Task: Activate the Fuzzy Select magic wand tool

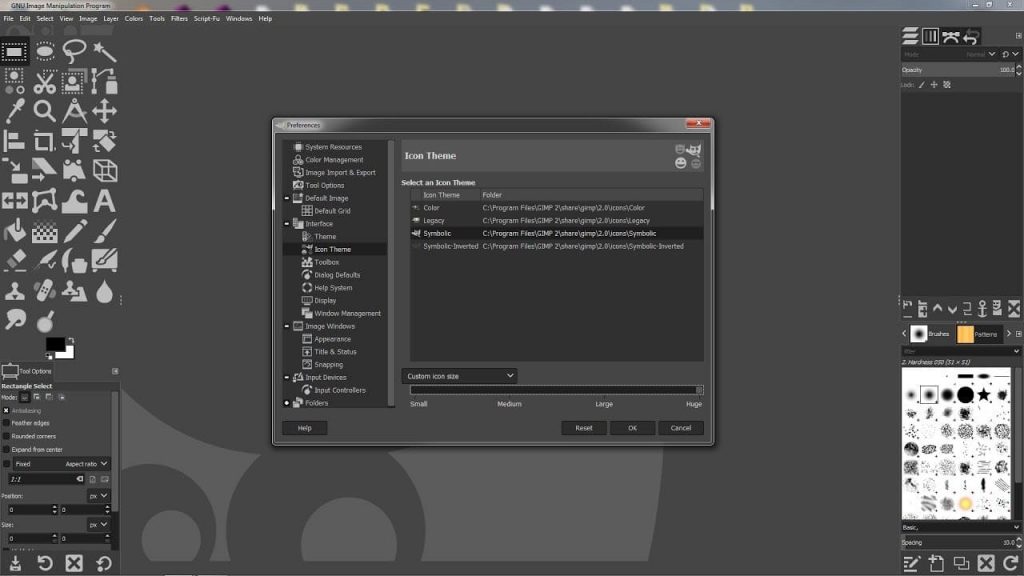Action: click(104, 52)
